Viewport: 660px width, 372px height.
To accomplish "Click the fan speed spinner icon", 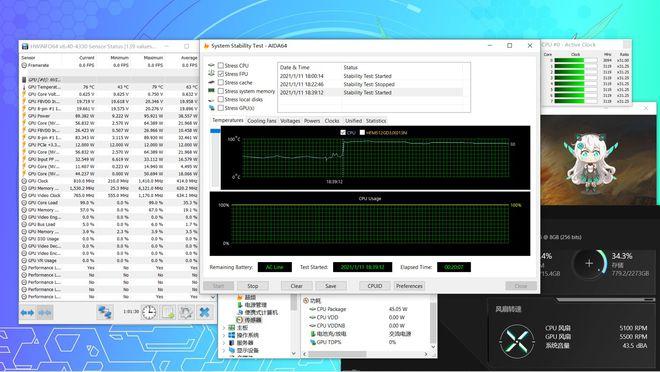I will (516, 340).
